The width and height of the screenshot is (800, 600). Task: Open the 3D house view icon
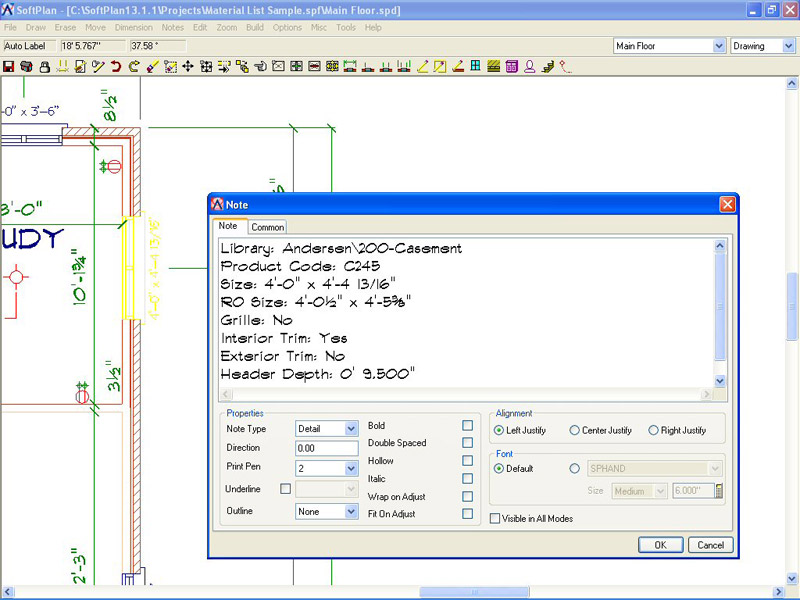coord(27,66)
